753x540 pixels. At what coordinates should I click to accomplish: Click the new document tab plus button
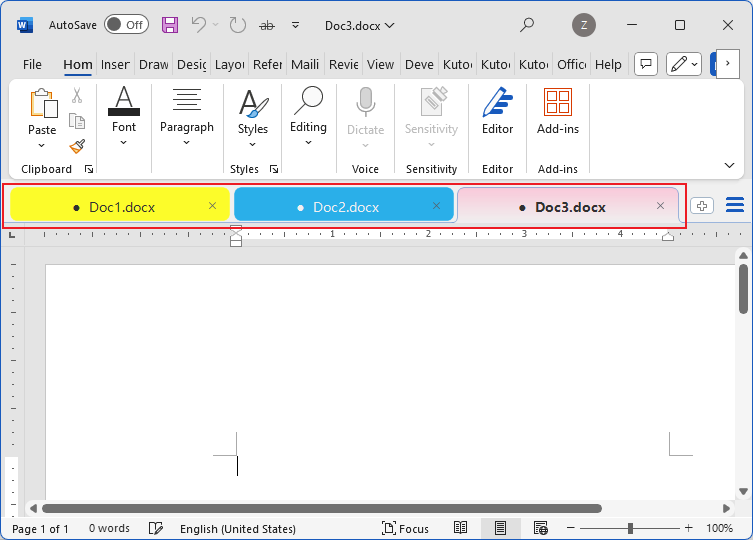(702, 206)
